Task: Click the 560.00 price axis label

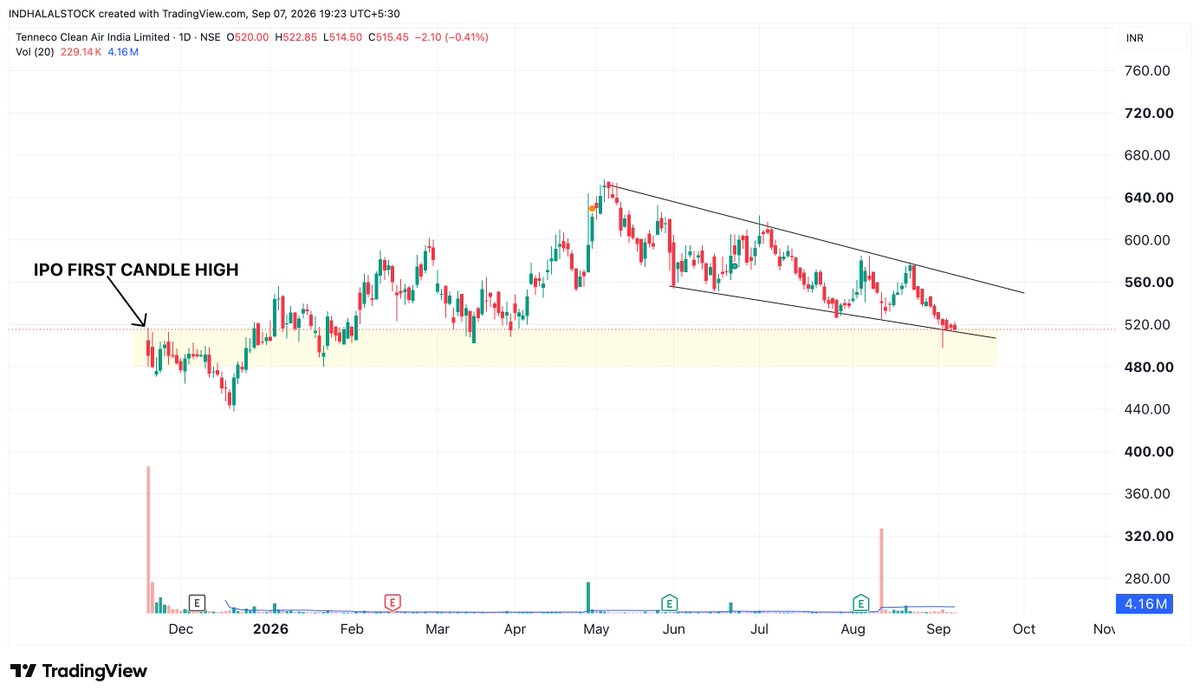Action: (x=1147, y=282)
